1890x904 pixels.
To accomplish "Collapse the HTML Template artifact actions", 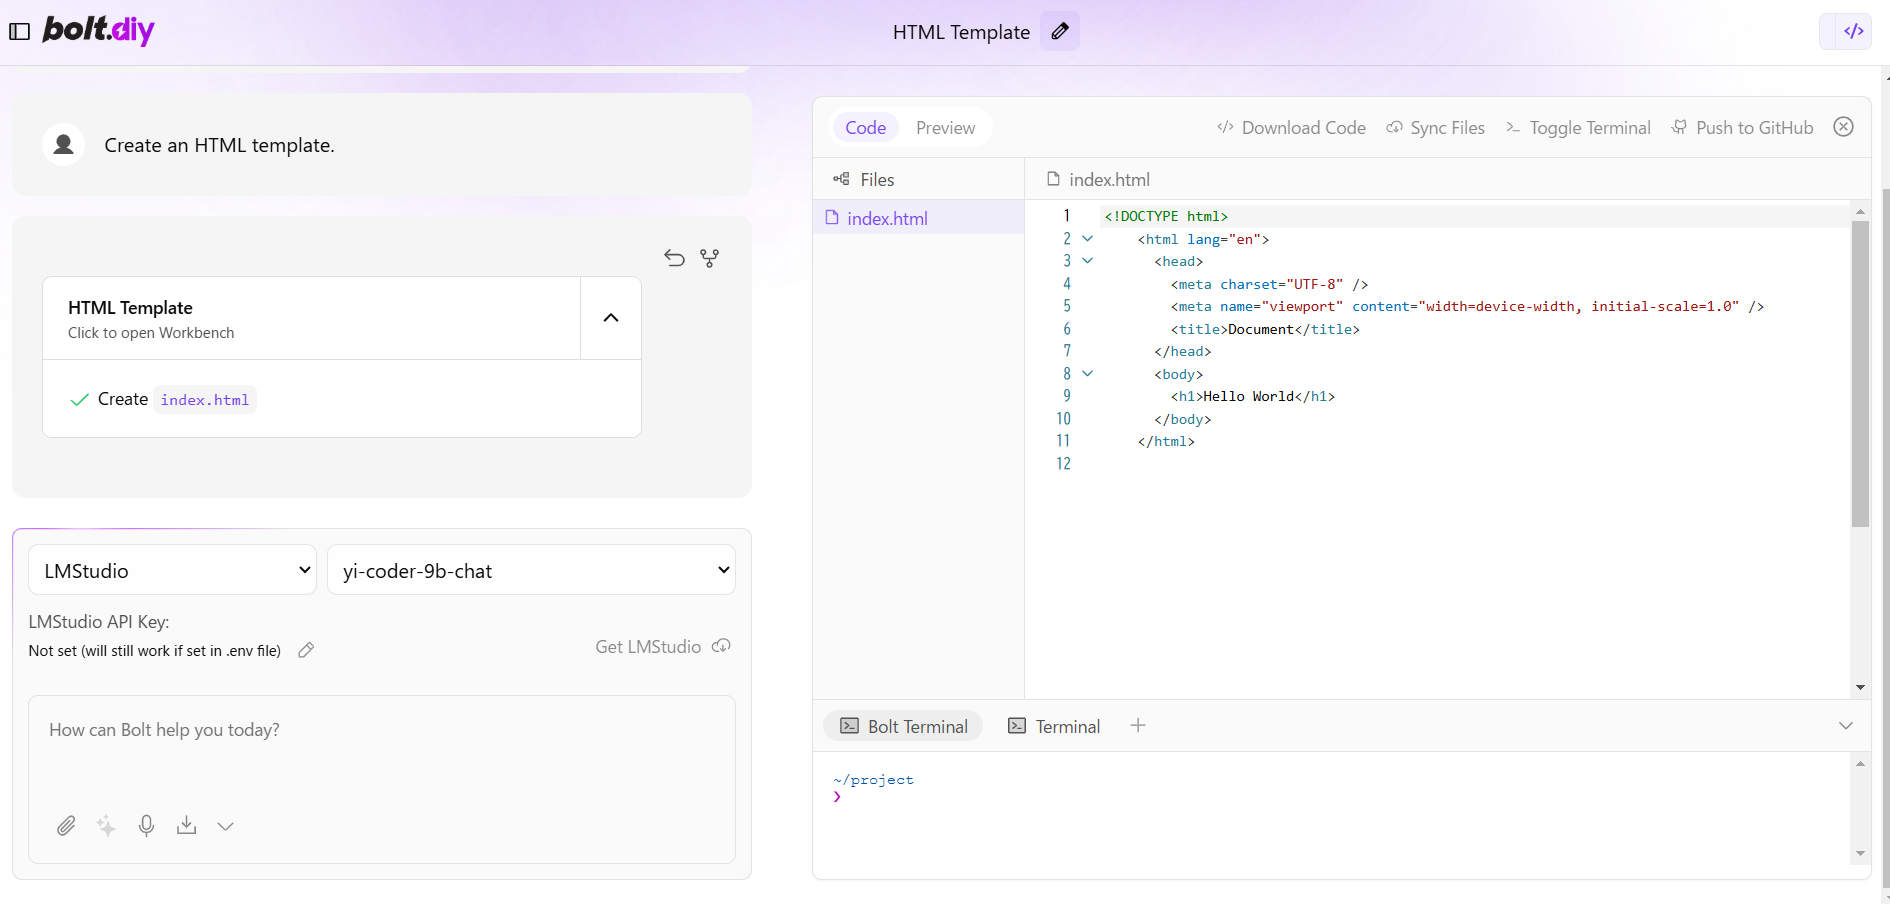I will click(611, 318).
